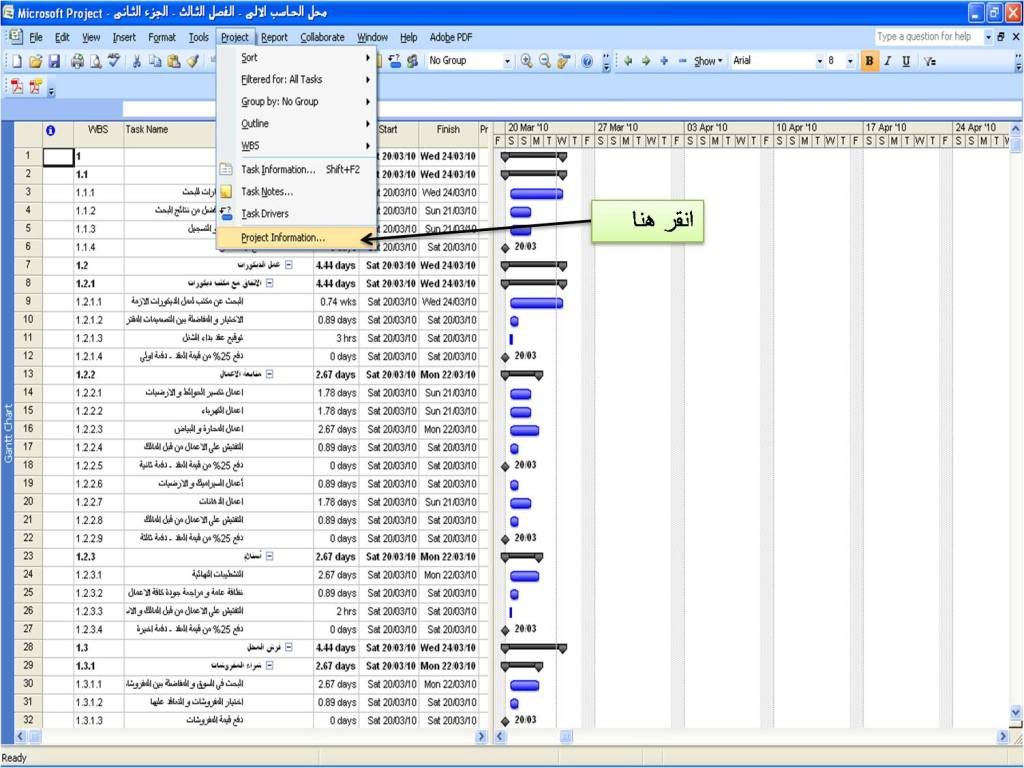Open the No Group dropdown
The image size is (1024, 768).
coord(507,61)
